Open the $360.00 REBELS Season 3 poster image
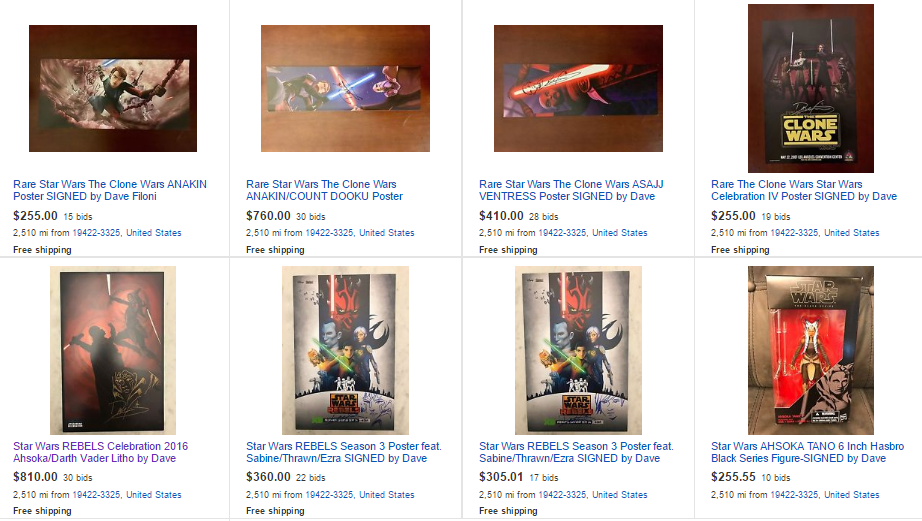922x521 pixels. pos(345,350)
